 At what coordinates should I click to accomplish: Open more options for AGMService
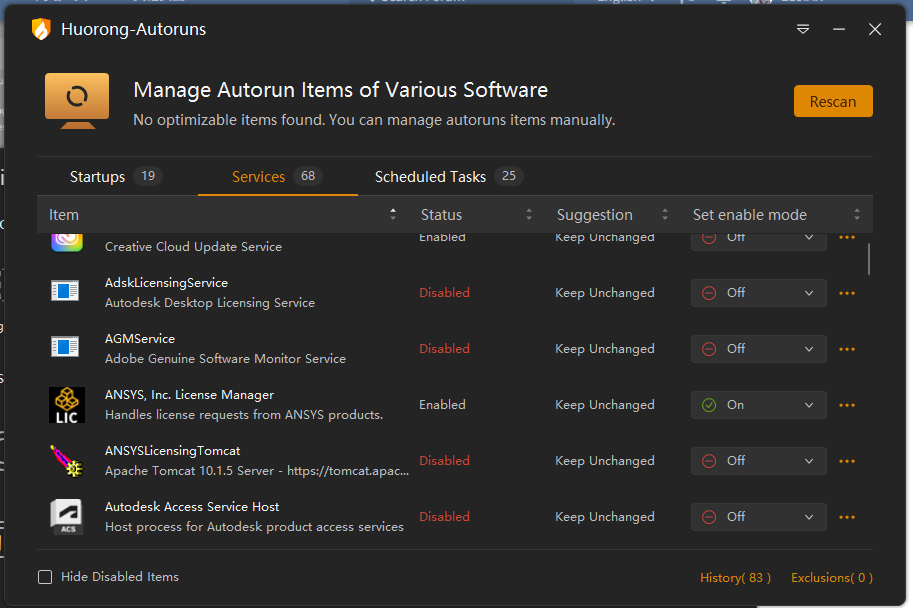[847, 349]
